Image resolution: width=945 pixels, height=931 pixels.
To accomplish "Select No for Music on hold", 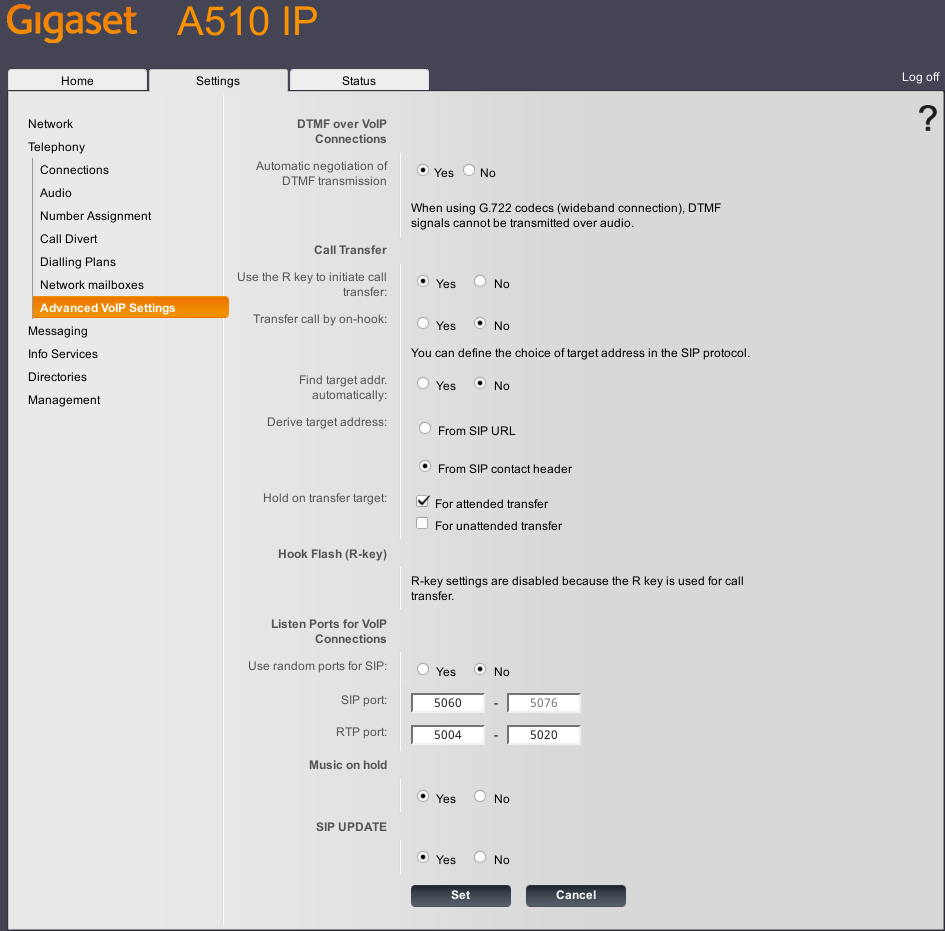I will point(480,797).
